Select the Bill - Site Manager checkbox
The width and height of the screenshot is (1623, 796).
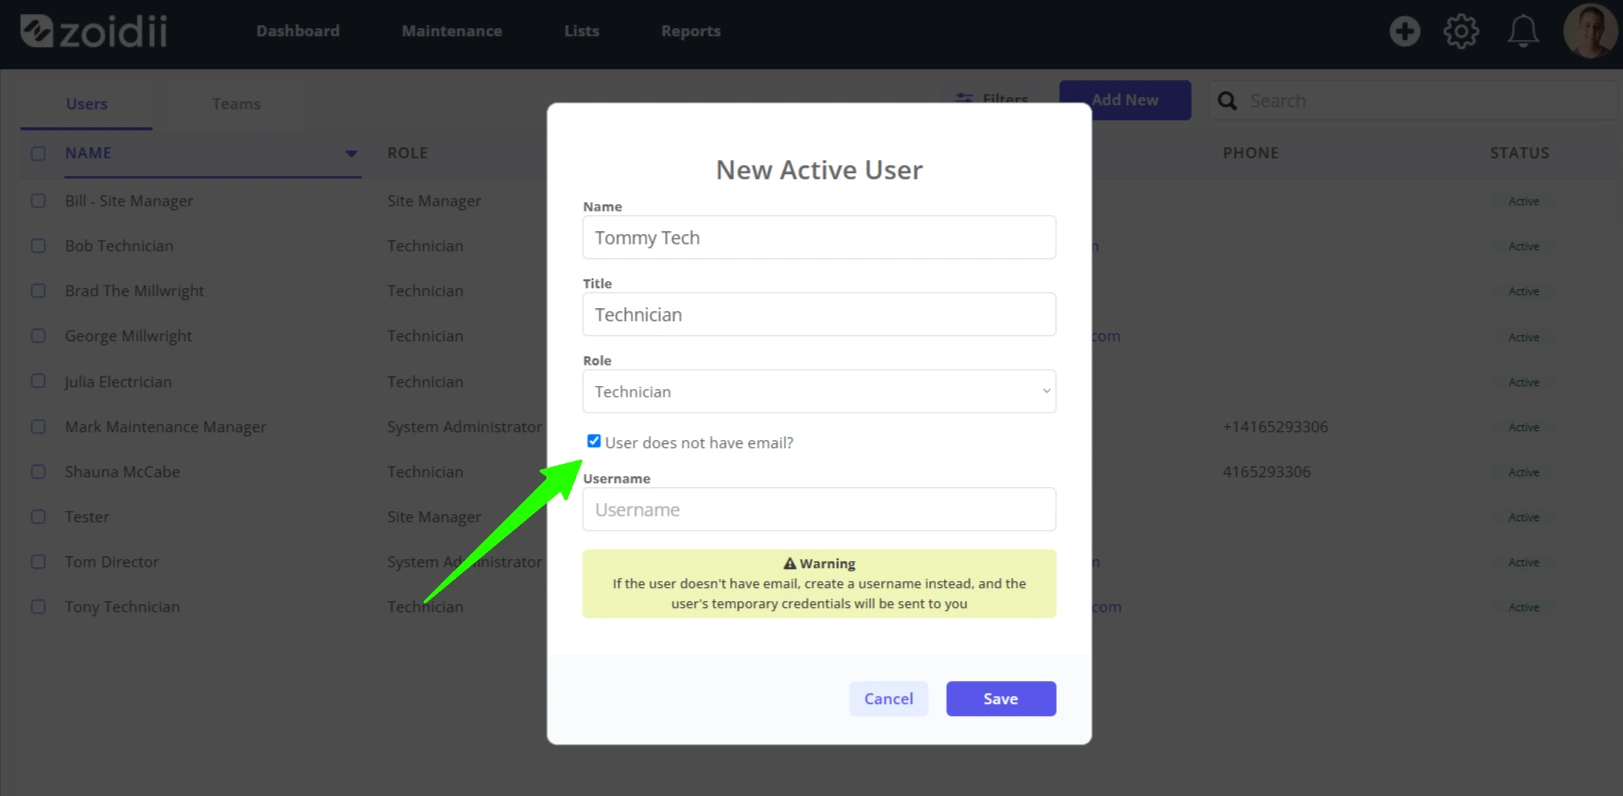(38, 201)
